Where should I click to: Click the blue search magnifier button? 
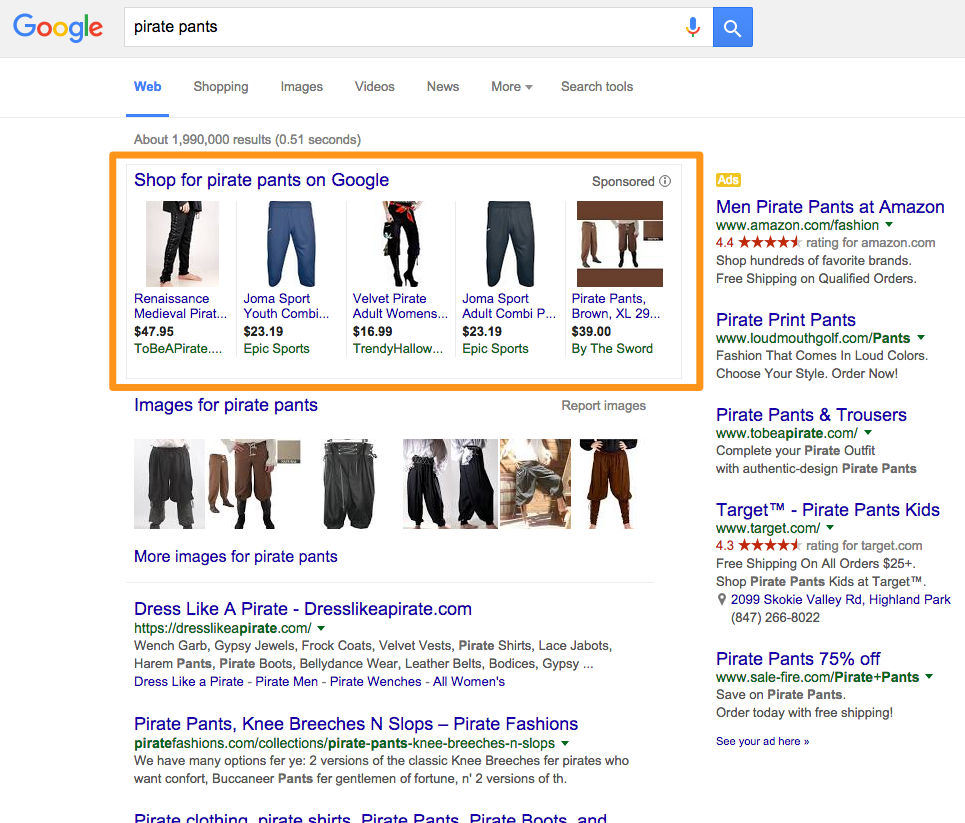click(732, 27)
